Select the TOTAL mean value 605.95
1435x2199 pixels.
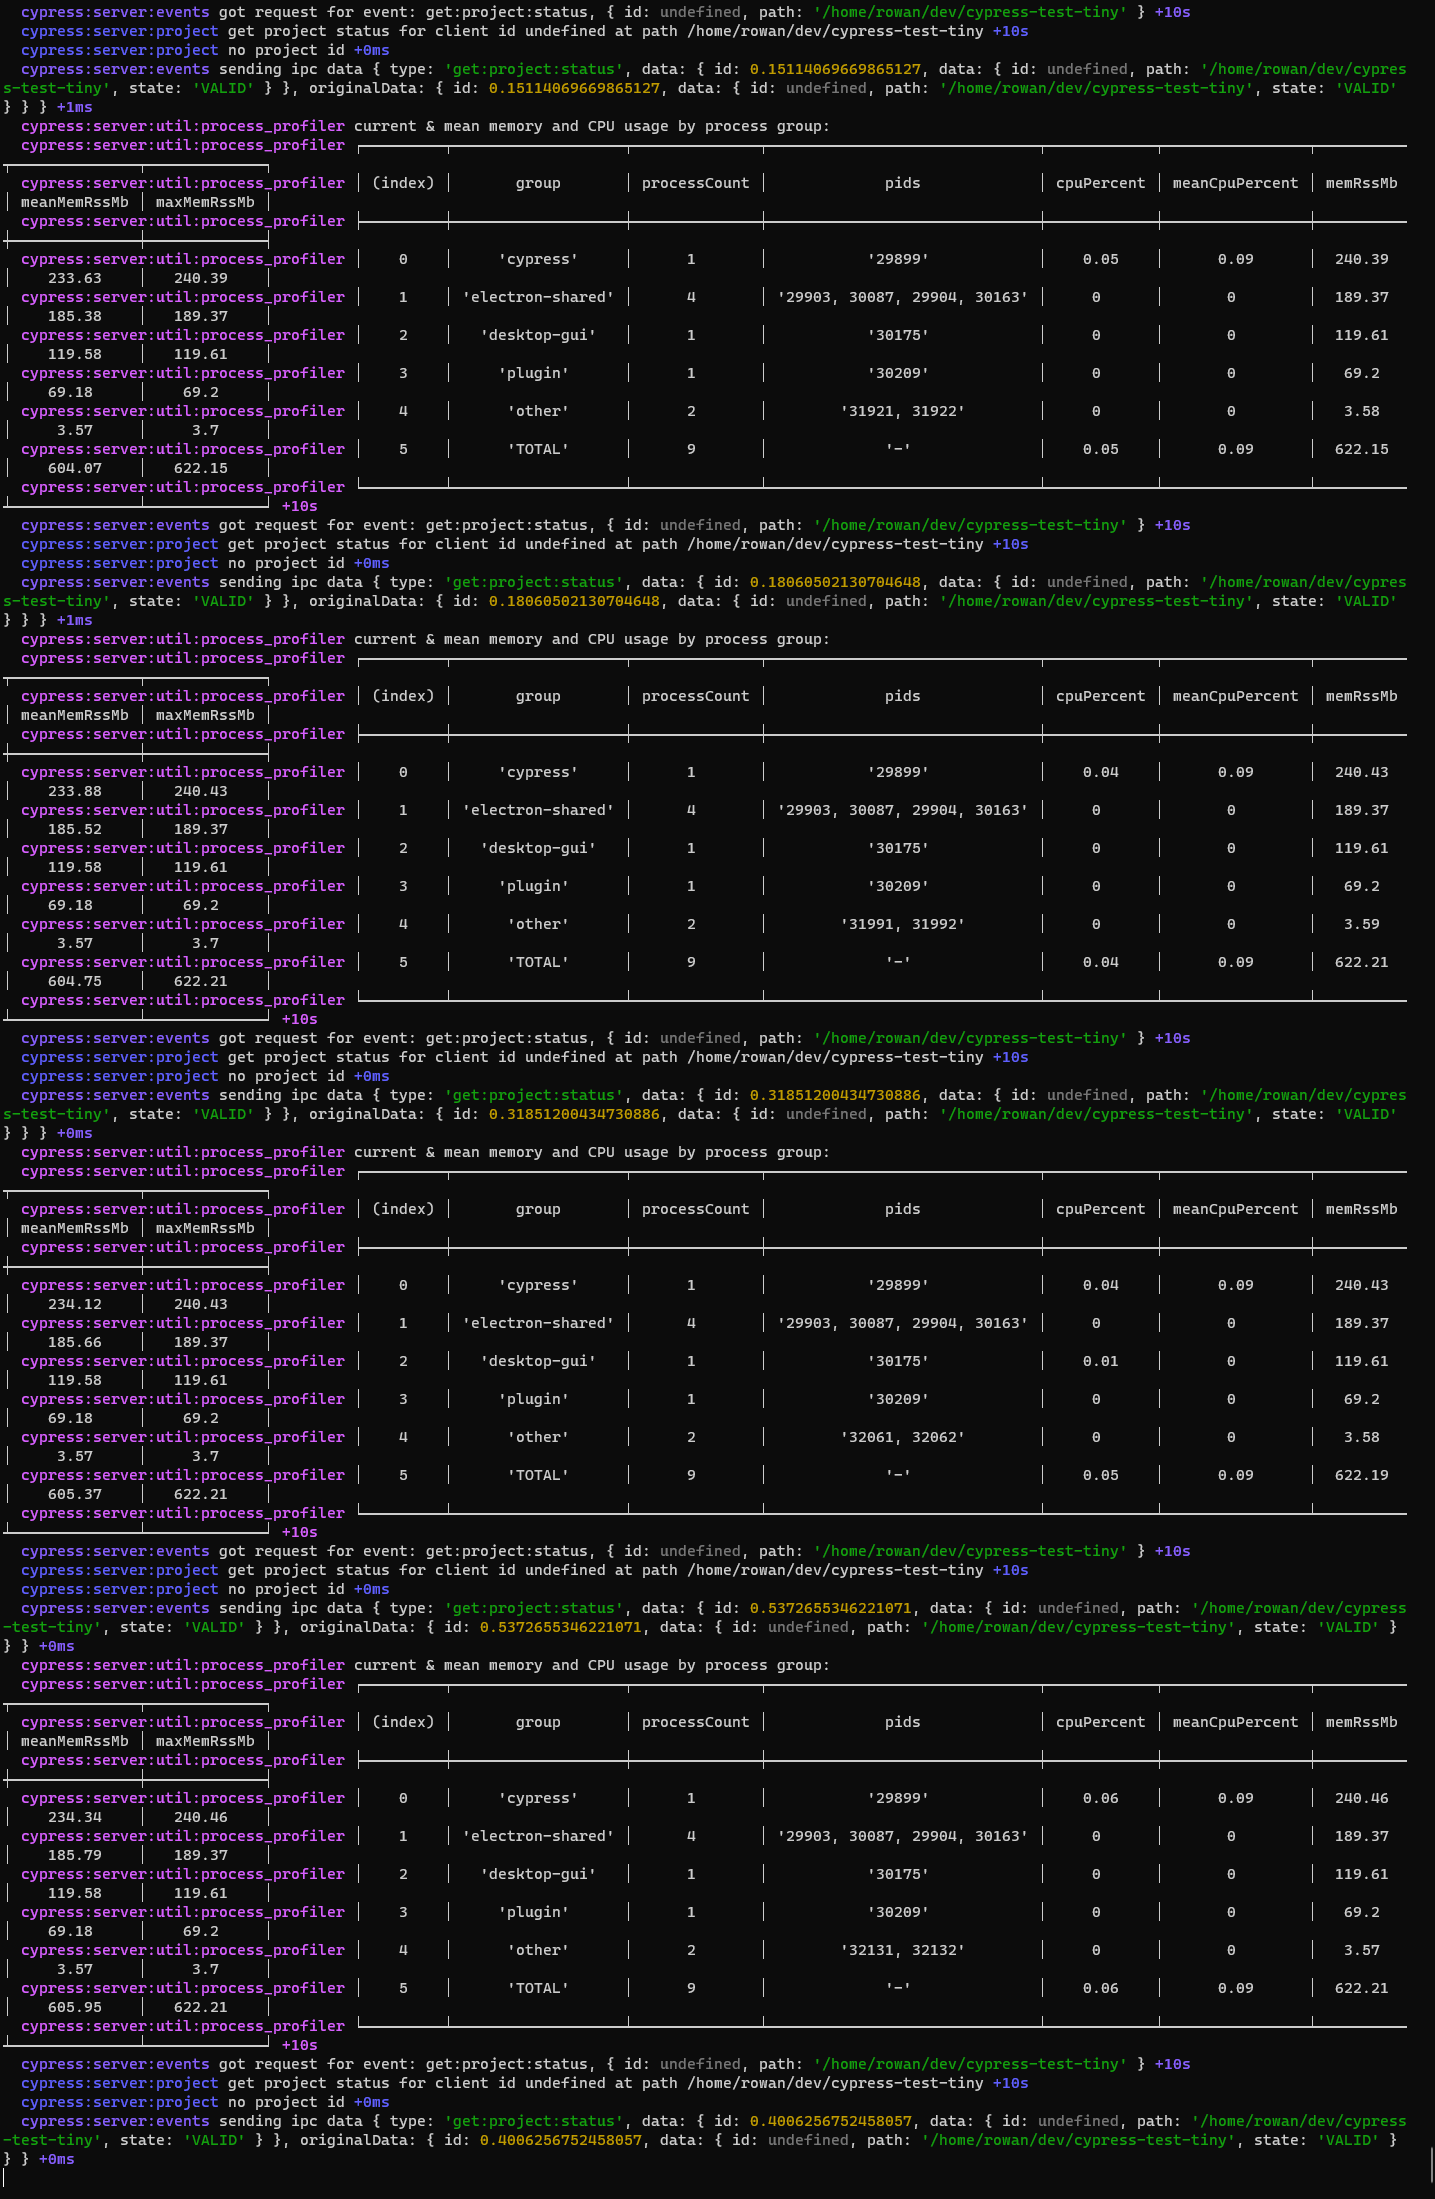[x=75, y=2007]
